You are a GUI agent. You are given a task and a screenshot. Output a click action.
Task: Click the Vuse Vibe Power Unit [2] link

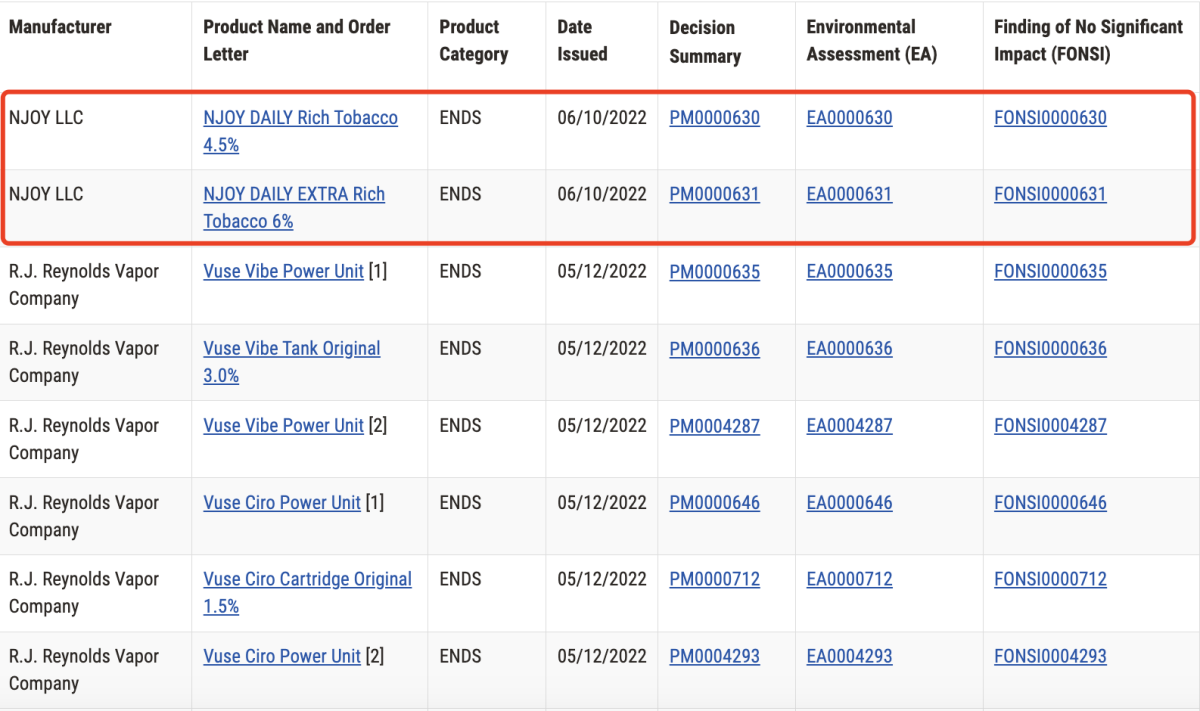click(283, 426)
